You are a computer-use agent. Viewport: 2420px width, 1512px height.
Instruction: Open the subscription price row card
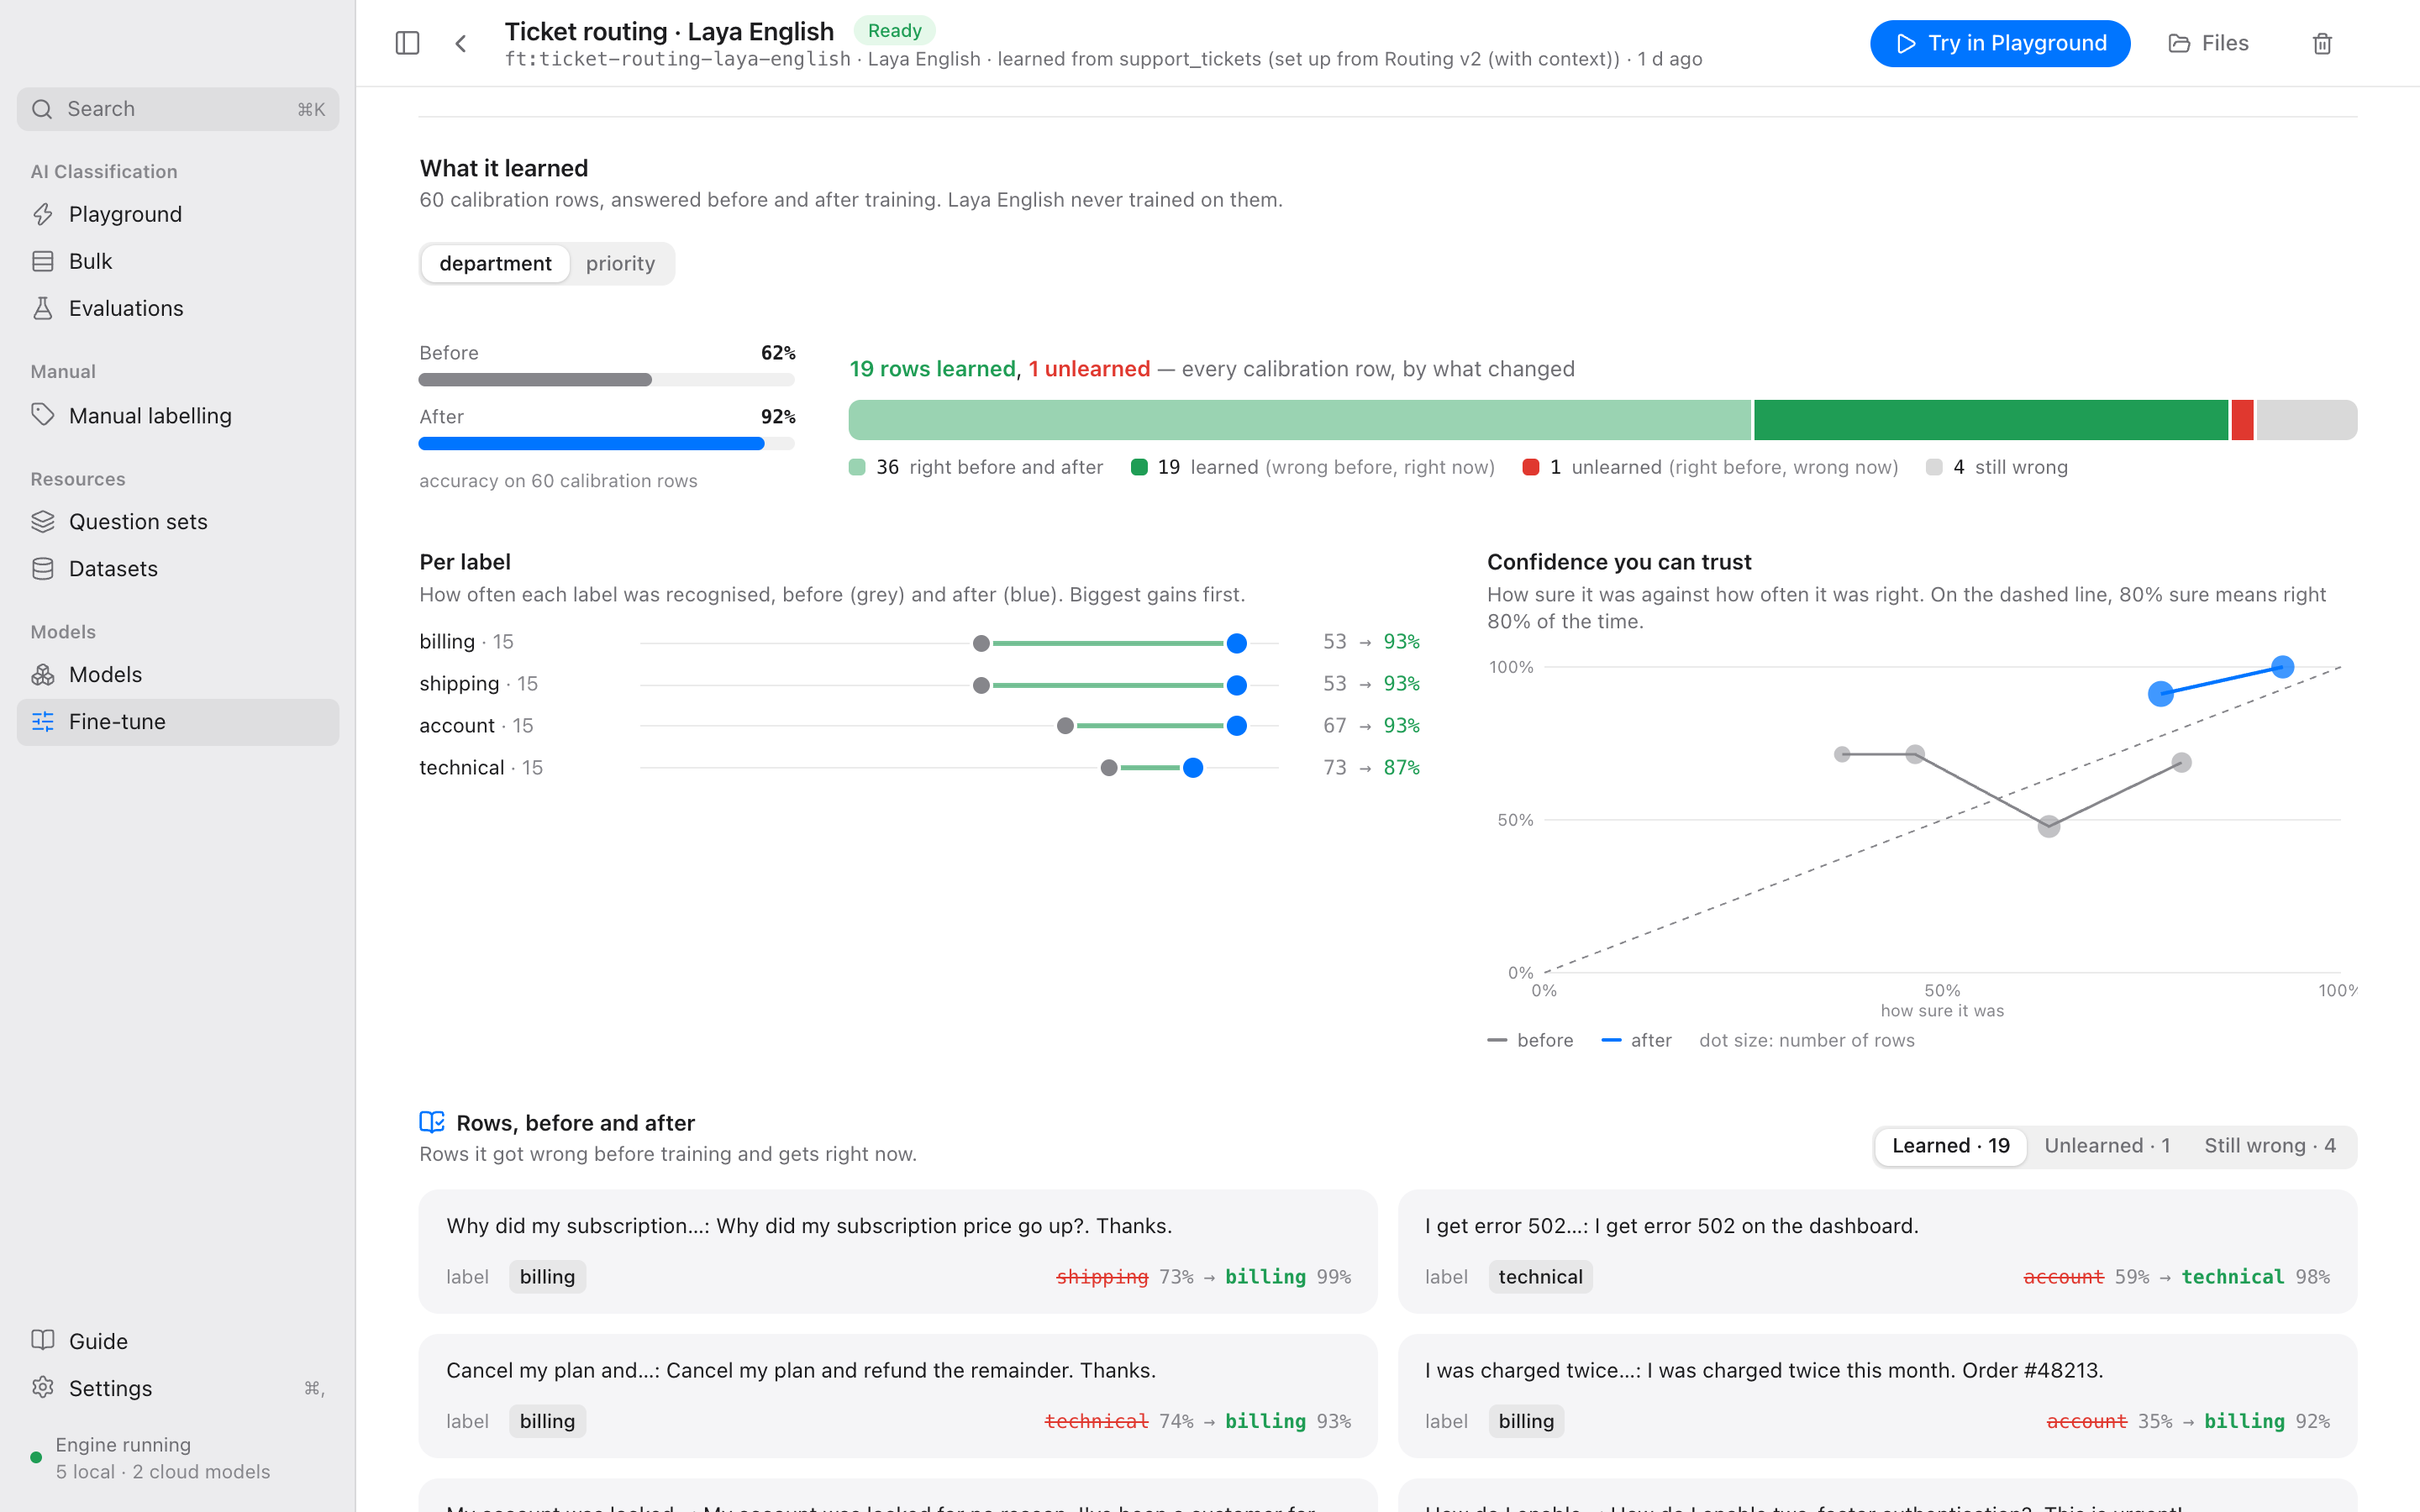[897, 1250]
